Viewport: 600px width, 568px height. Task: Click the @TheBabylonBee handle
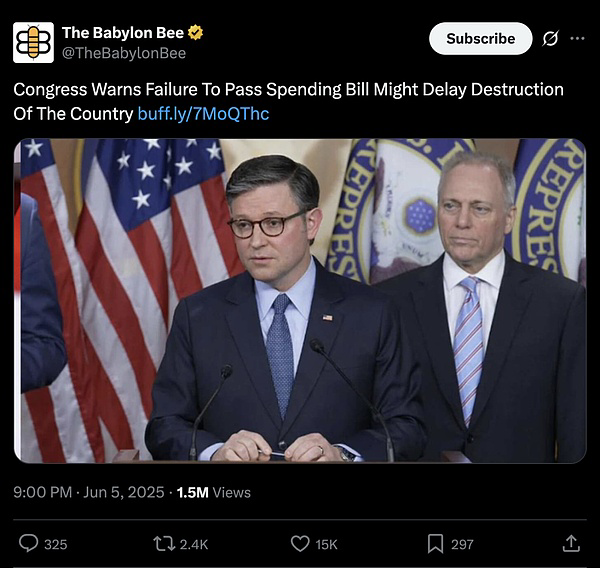click(124, 53)
